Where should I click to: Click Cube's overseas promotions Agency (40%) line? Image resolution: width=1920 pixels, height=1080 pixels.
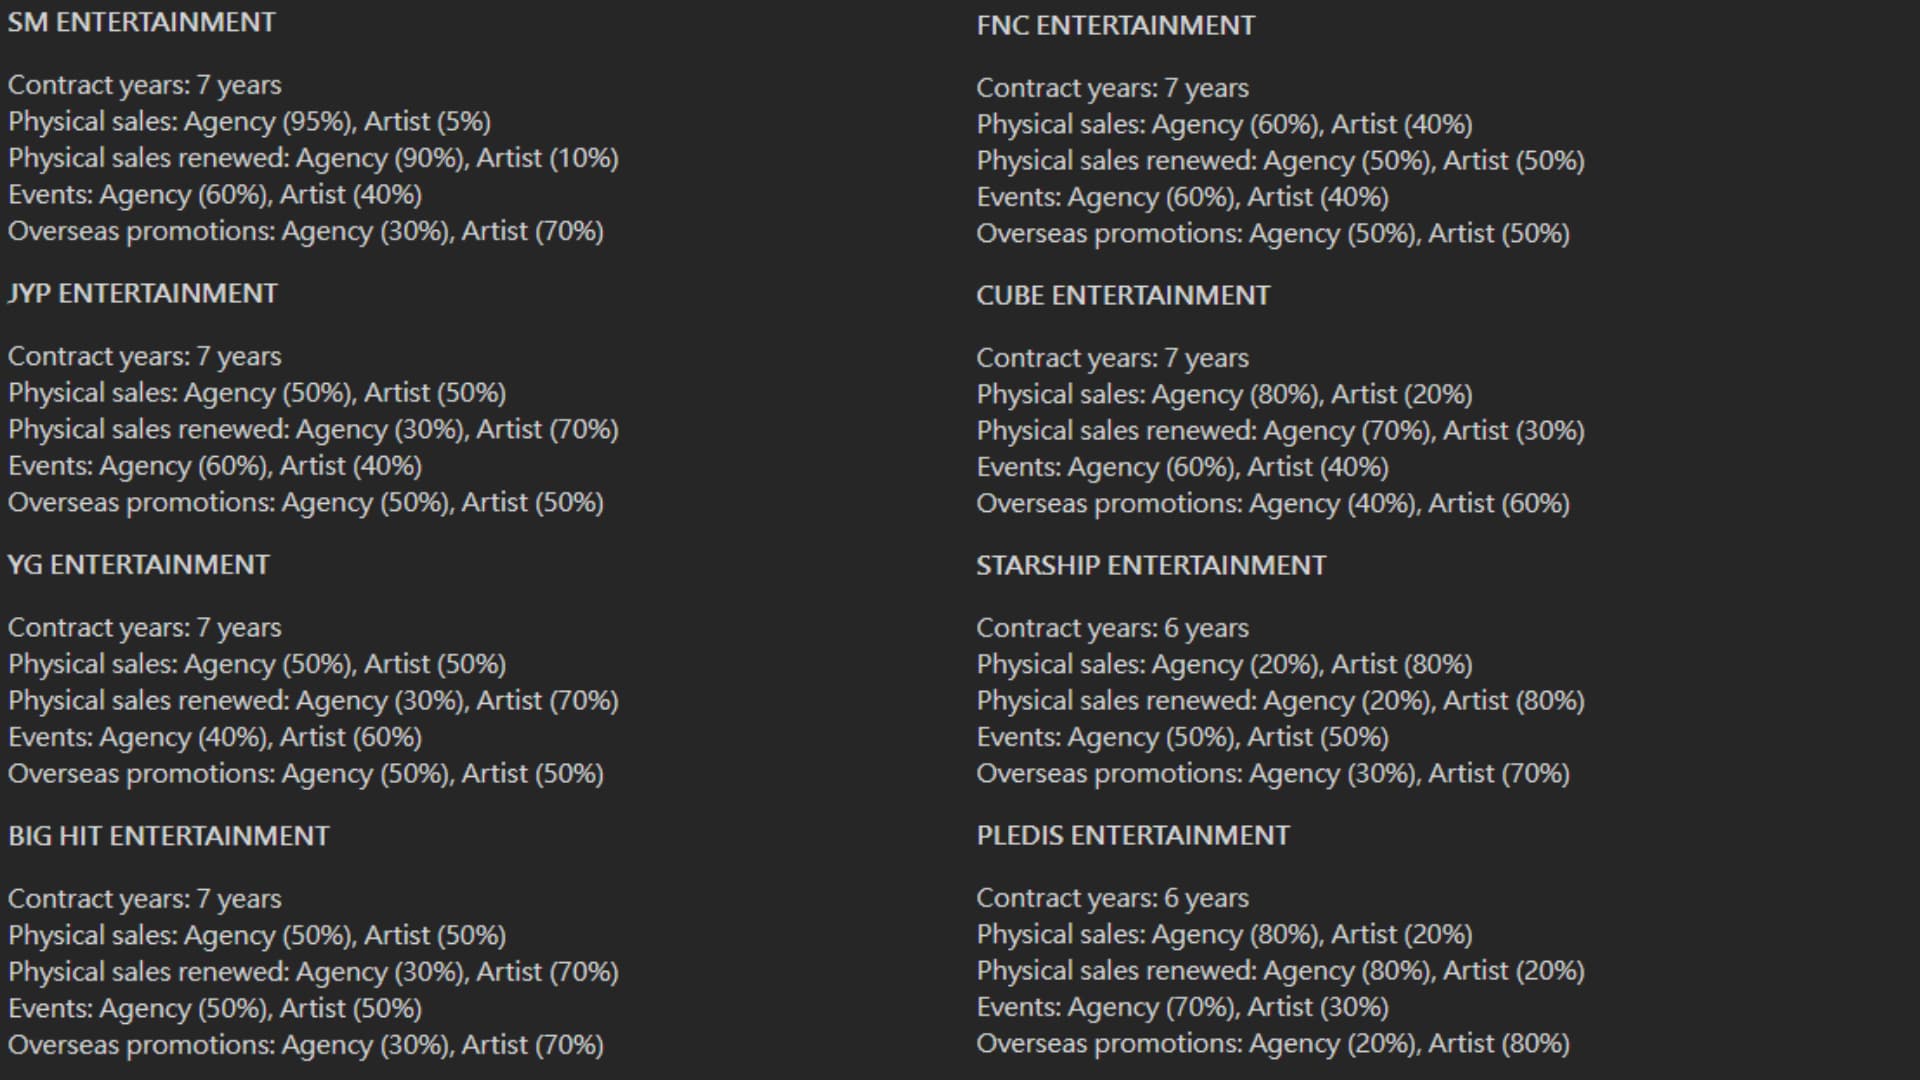point(1272,503)
